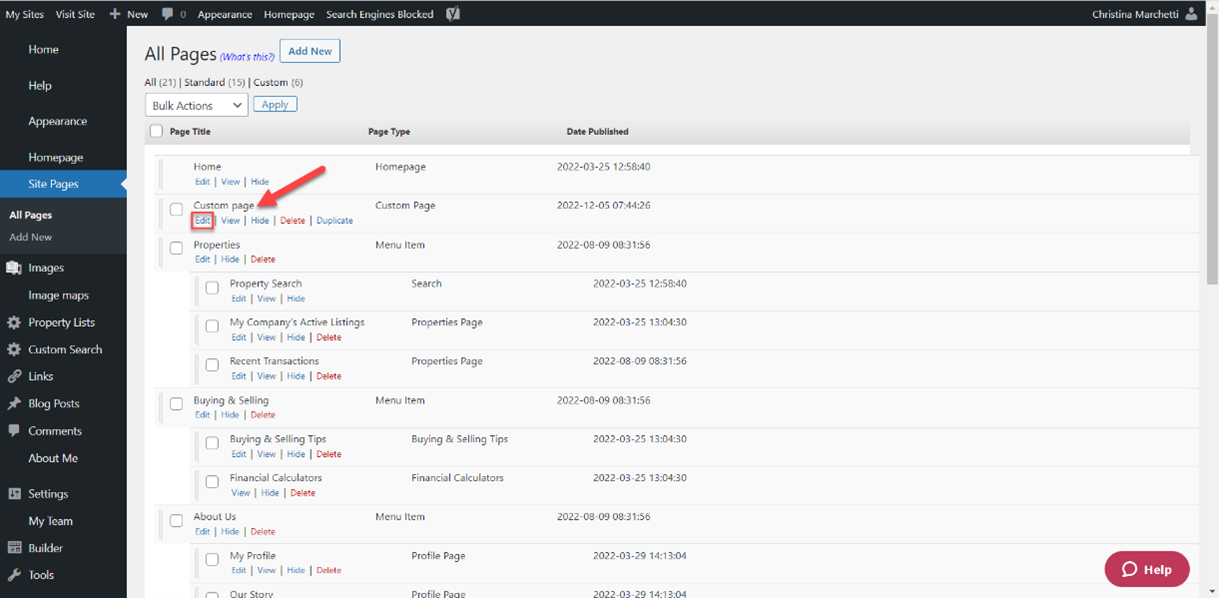The image size is (1219, 598).
Task: Click View under Financial Calculators
Action: [x=240, y=493]
